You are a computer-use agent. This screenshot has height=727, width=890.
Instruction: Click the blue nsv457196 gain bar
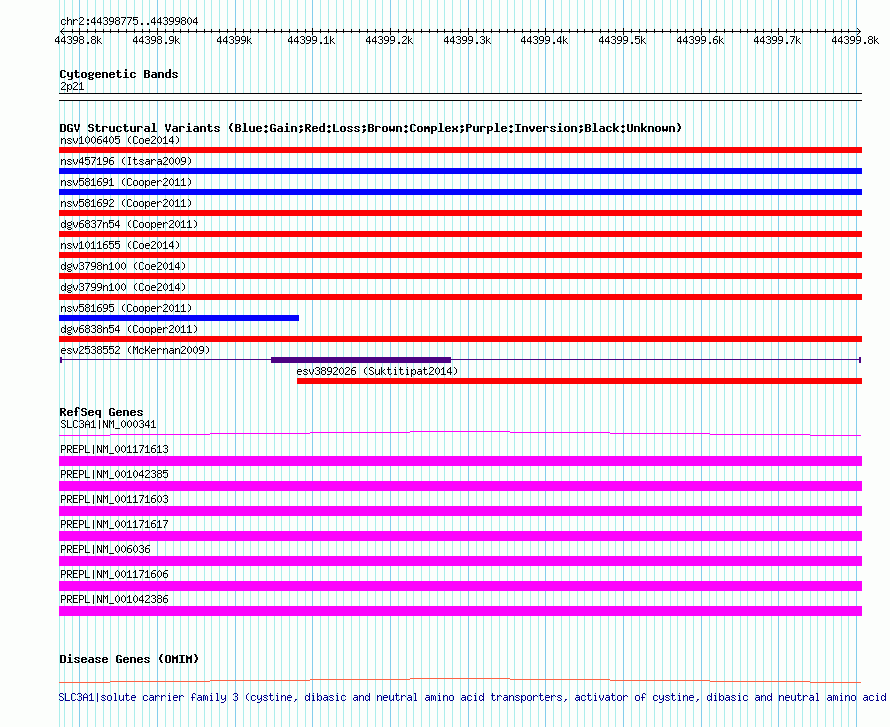tap(460, 171)
